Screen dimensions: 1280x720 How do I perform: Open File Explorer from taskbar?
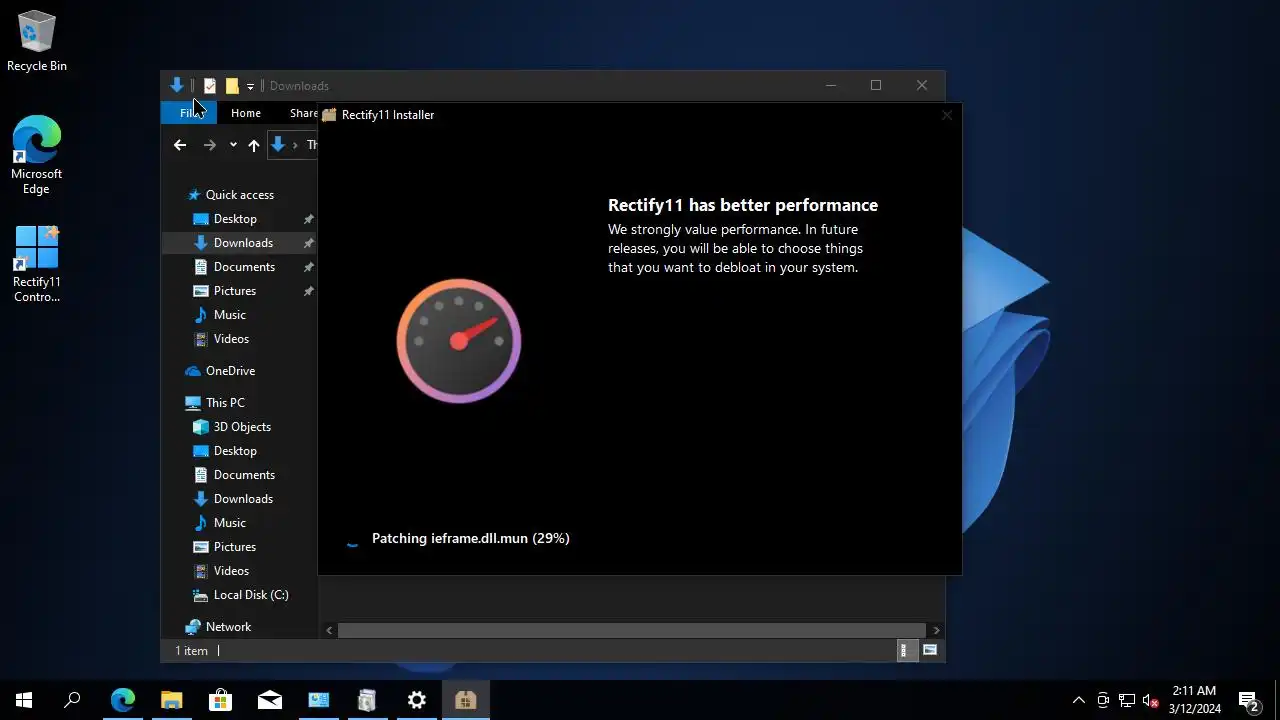click(171, 700)
